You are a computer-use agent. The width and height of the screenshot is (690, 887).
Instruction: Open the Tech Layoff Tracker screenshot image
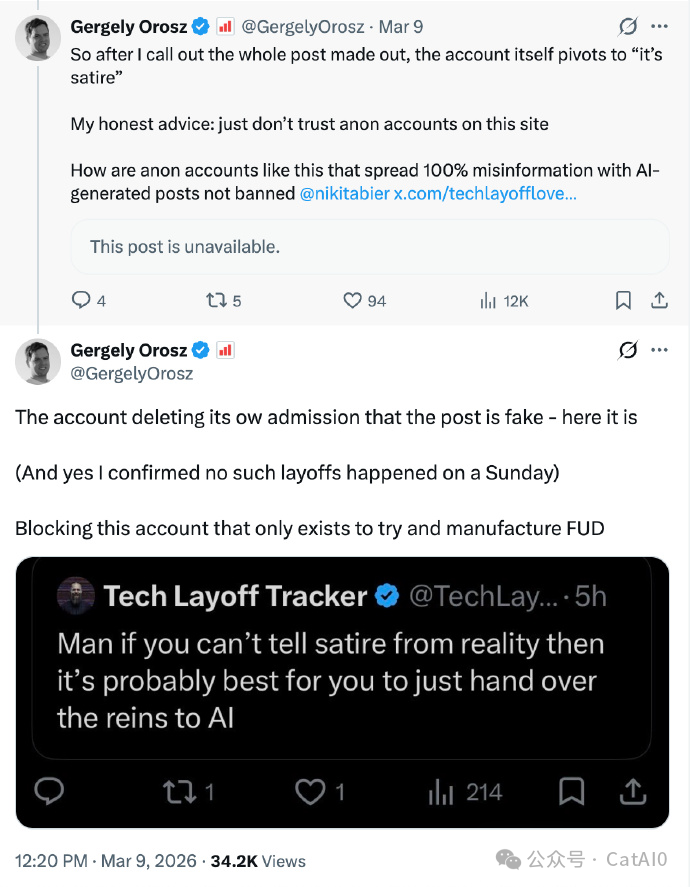342,692
